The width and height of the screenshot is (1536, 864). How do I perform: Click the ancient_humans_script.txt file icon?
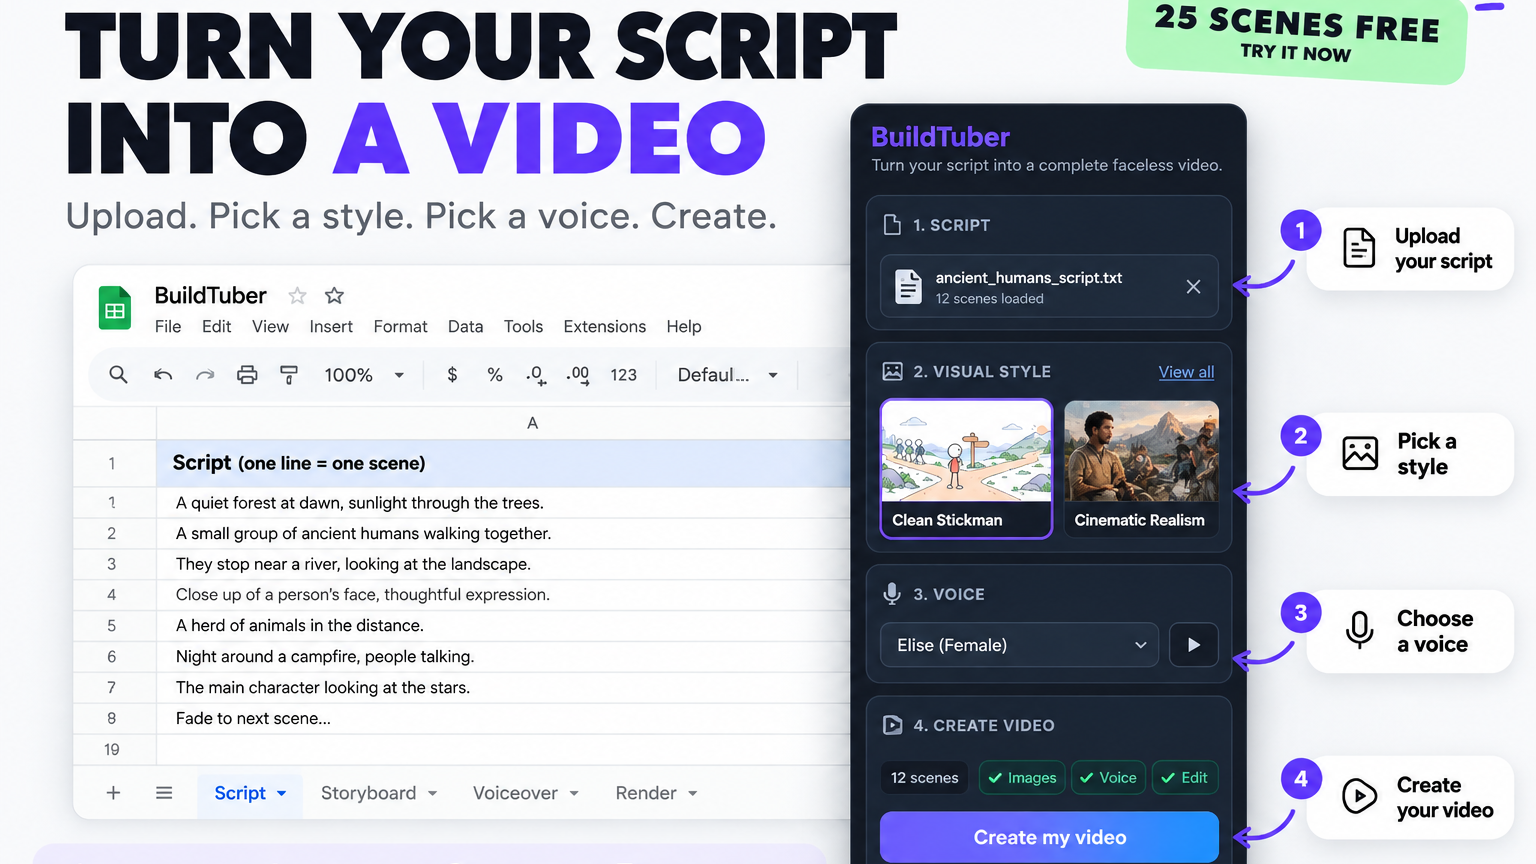coord(907,287)
